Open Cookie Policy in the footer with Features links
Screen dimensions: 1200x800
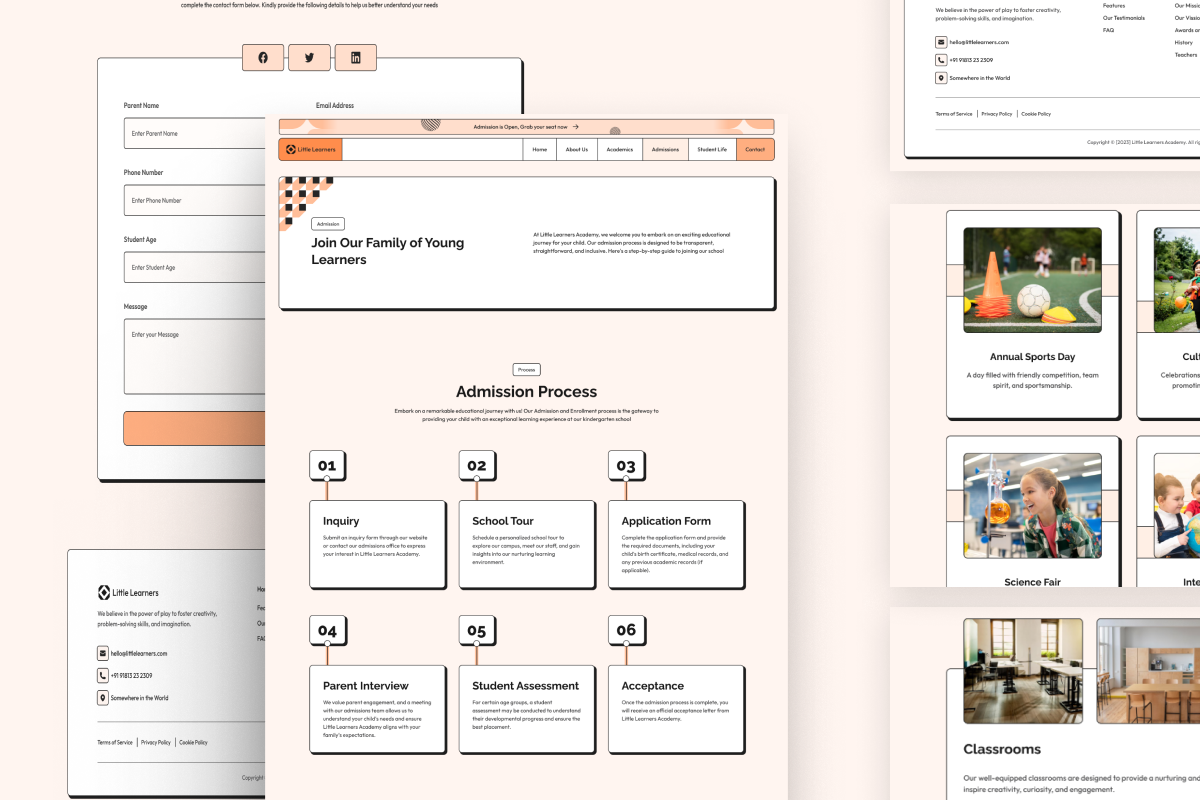coord(1036,114)
